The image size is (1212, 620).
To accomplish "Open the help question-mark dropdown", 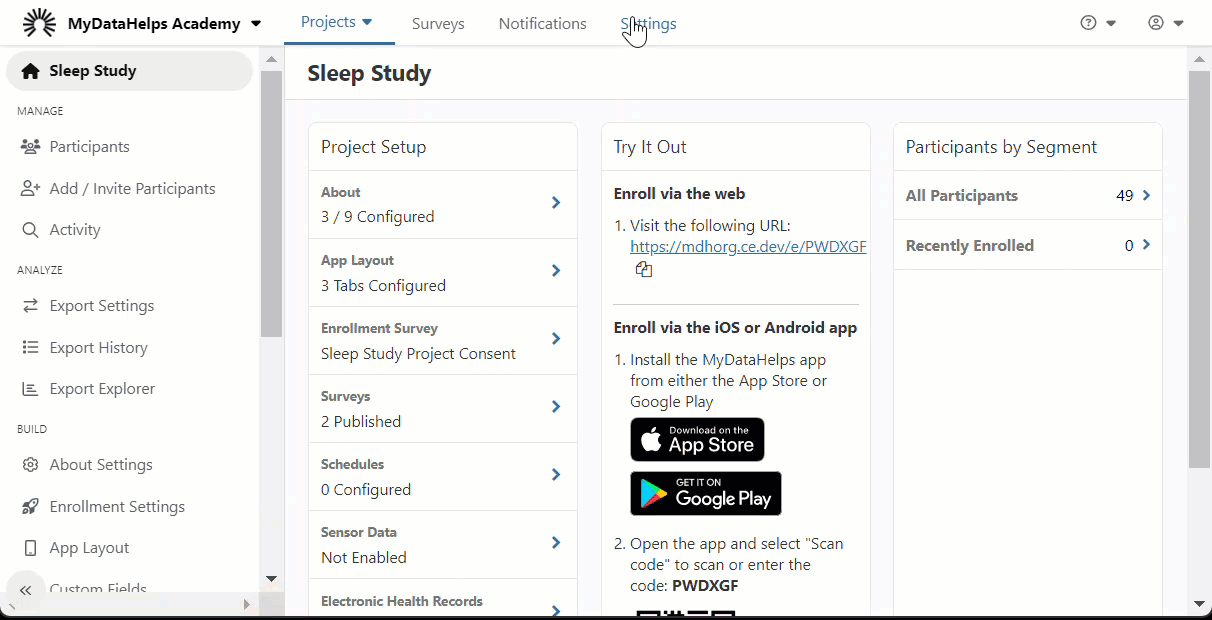I will [1098, 23].
